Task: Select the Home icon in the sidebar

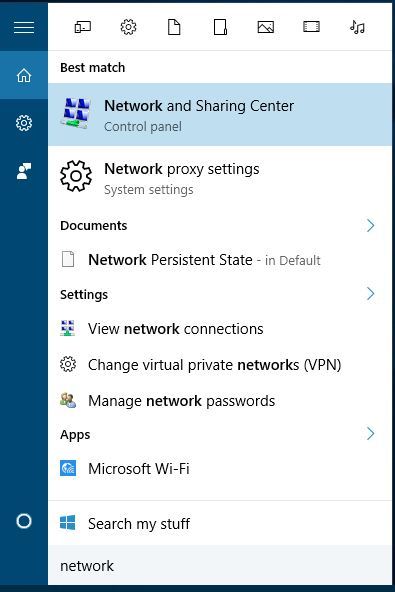Action: 24,75
